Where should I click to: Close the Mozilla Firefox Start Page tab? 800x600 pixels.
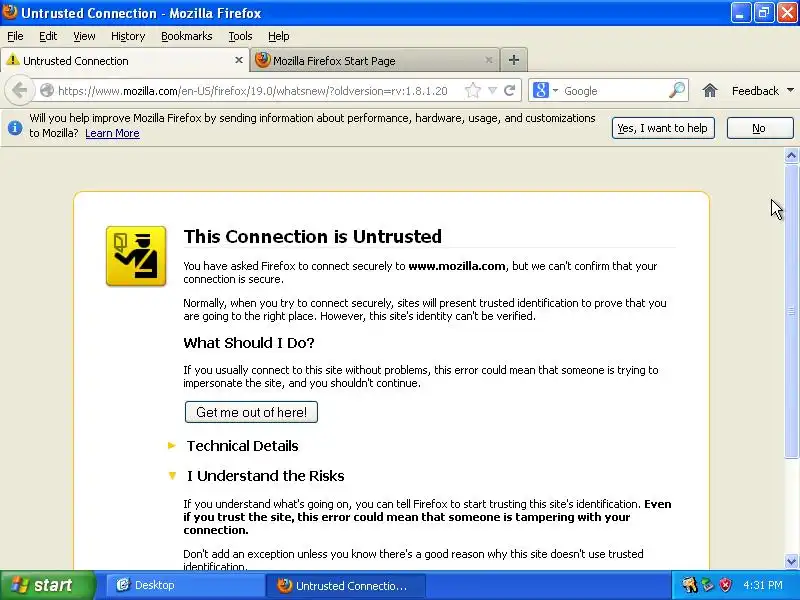(x=488, y=60)
